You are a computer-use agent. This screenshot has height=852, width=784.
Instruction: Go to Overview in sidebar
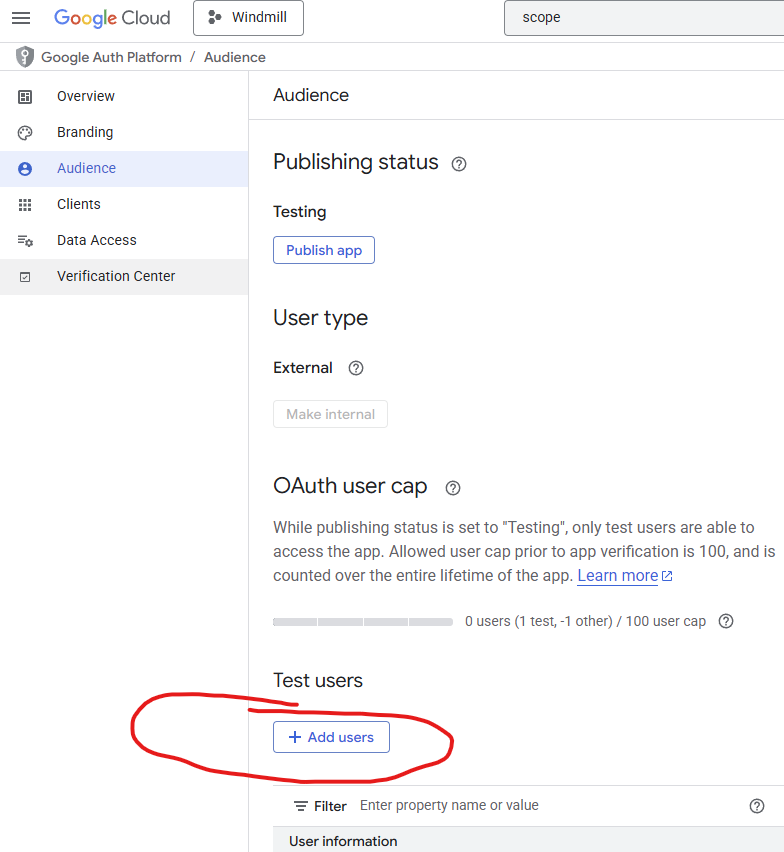(x=86, y=96)
